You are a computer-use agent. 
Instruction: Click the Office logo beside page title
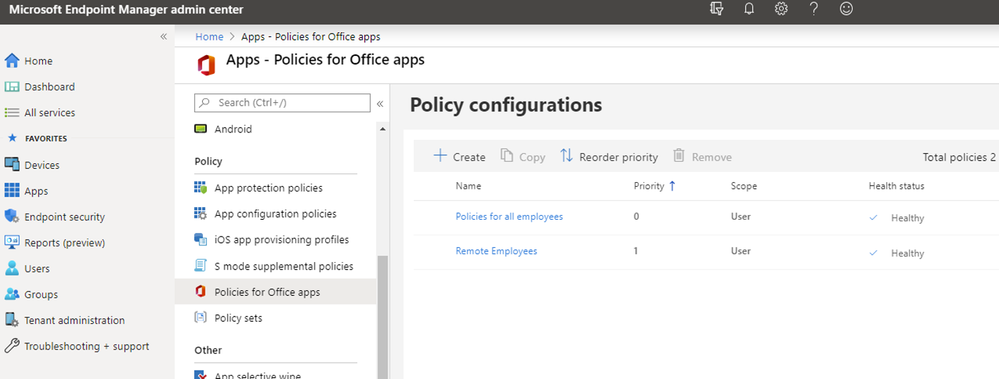coord(206,65)
